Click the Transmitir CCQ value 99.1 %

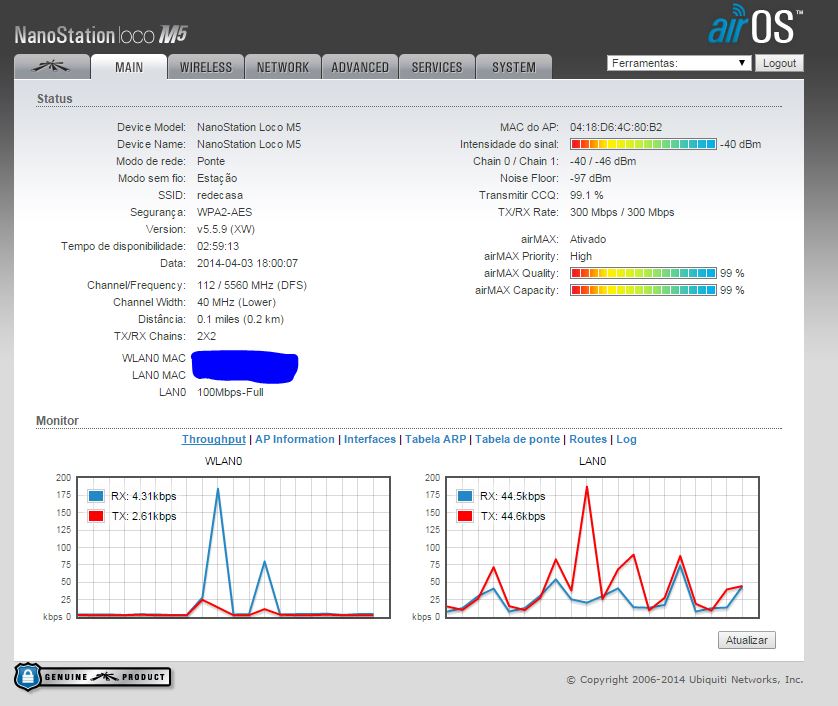pos(586,195)
